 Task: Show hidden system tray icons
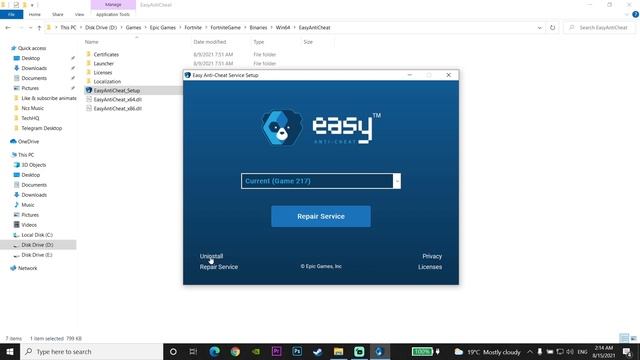(529, 352)
